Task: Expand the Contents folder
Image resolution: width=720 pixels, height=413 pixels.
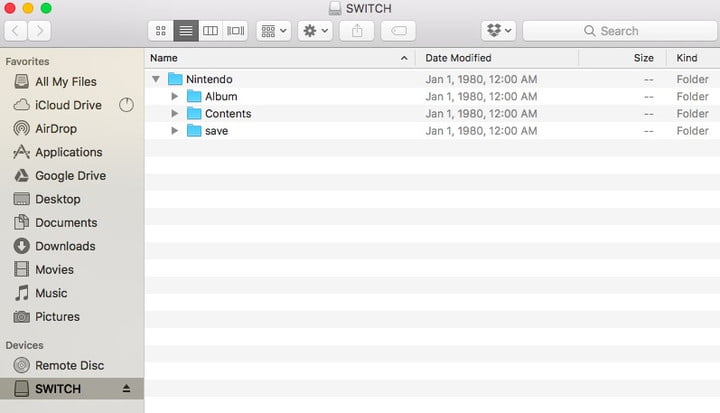Action: pos(174,114)
